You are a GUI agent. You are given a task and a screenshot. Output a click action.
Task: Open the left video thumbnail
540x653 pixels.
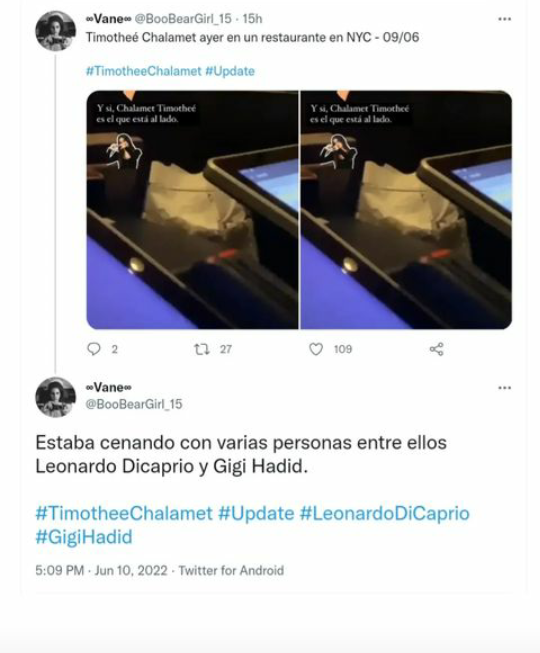click(192, 210)
